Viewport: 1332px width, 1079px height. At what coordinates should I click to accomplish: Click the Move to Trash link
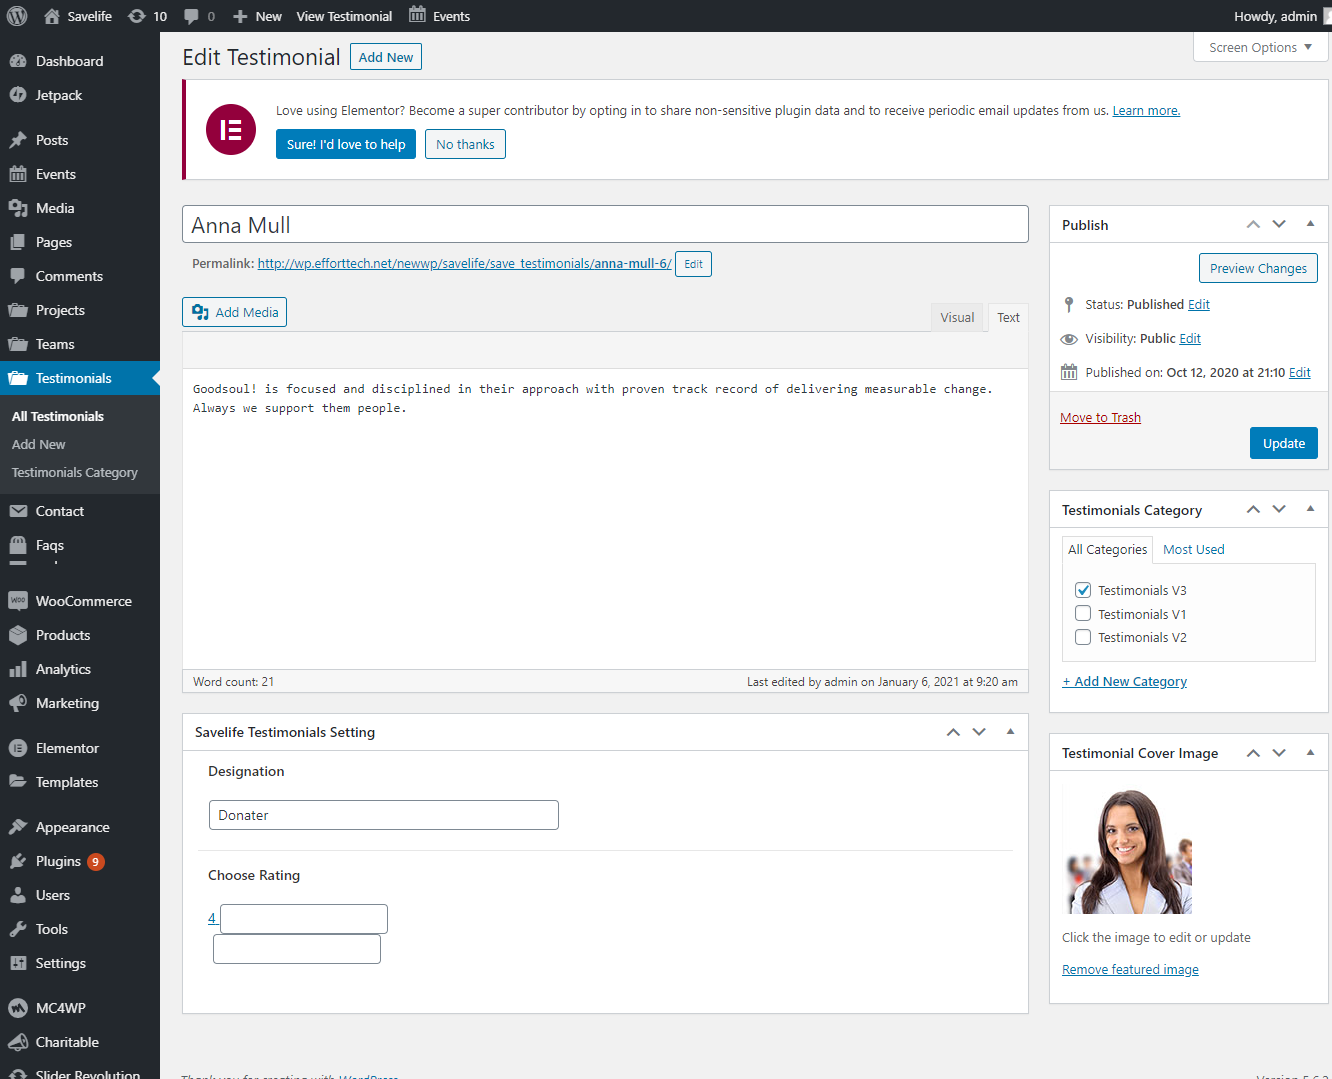click(x=1100, y=417)
